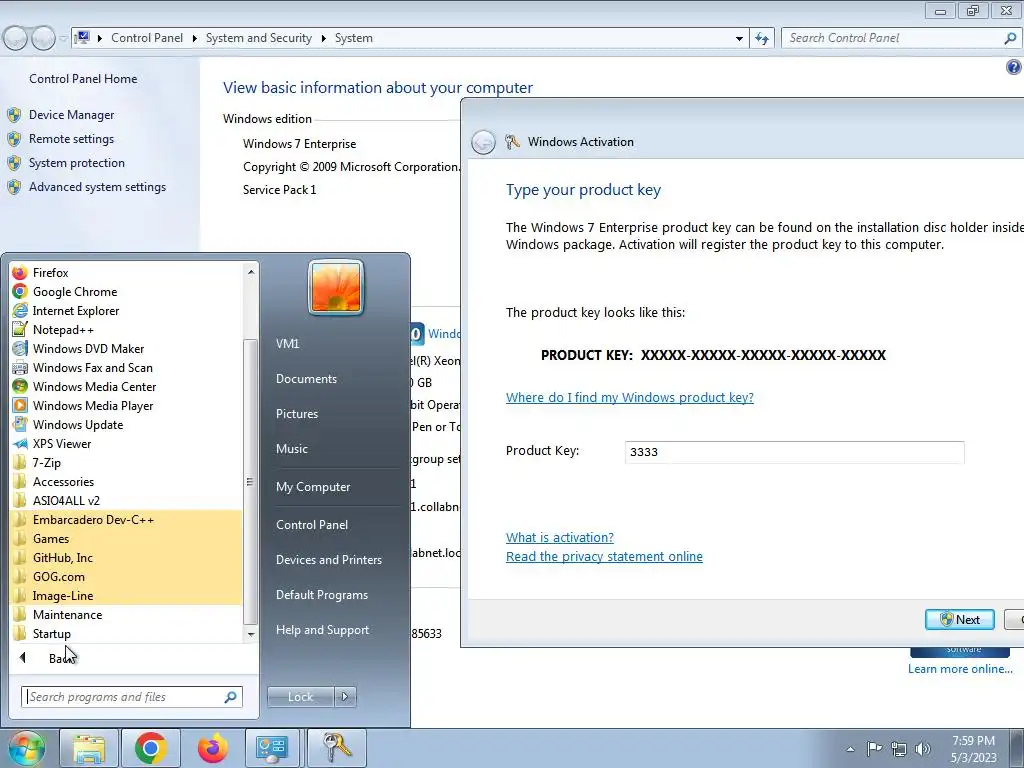Open Firefox from the taskbar

[x=212, y=748]
